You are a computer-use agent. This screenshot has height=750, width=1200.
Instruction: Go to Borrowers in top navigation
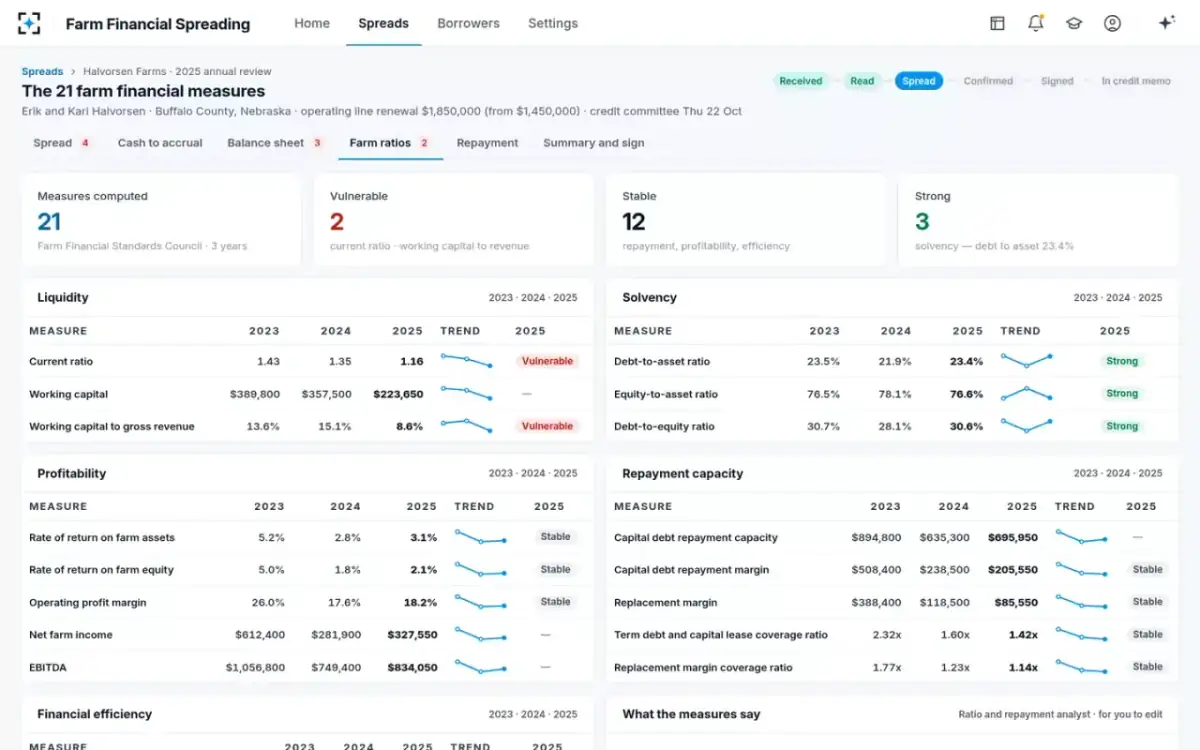(468, 23)
